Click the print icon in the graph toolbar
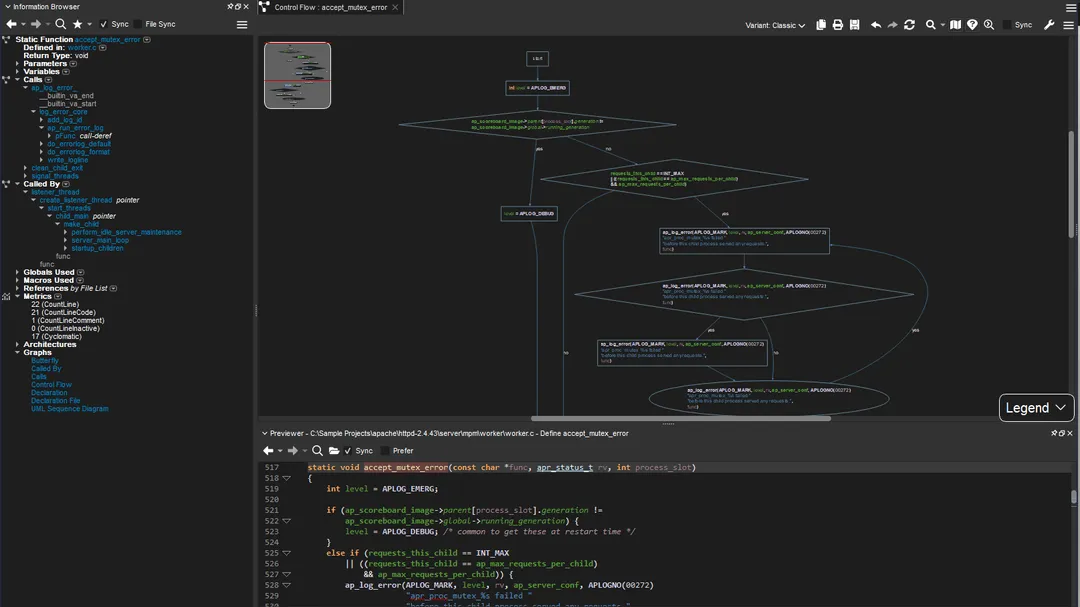Image resolution: width=1080 pixels, height=607 pixels. 838,24
